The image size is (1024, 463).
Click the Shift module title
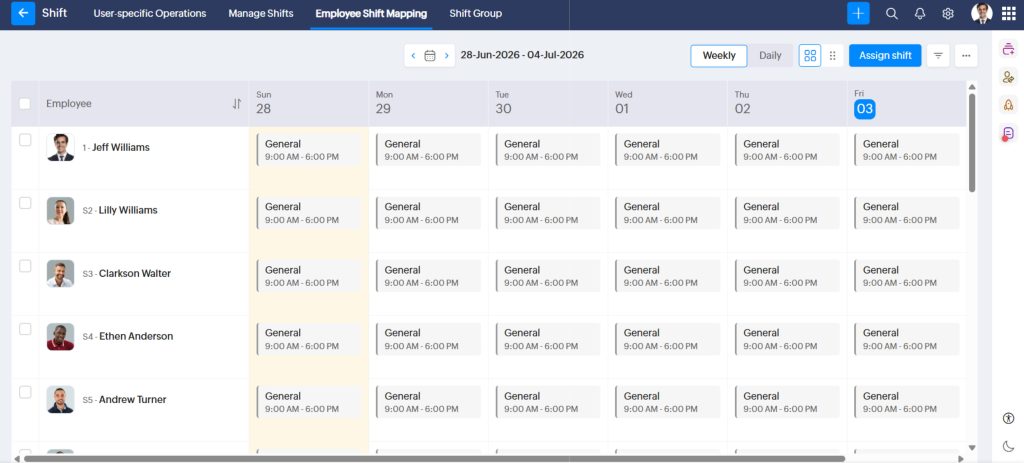(54, 13)
